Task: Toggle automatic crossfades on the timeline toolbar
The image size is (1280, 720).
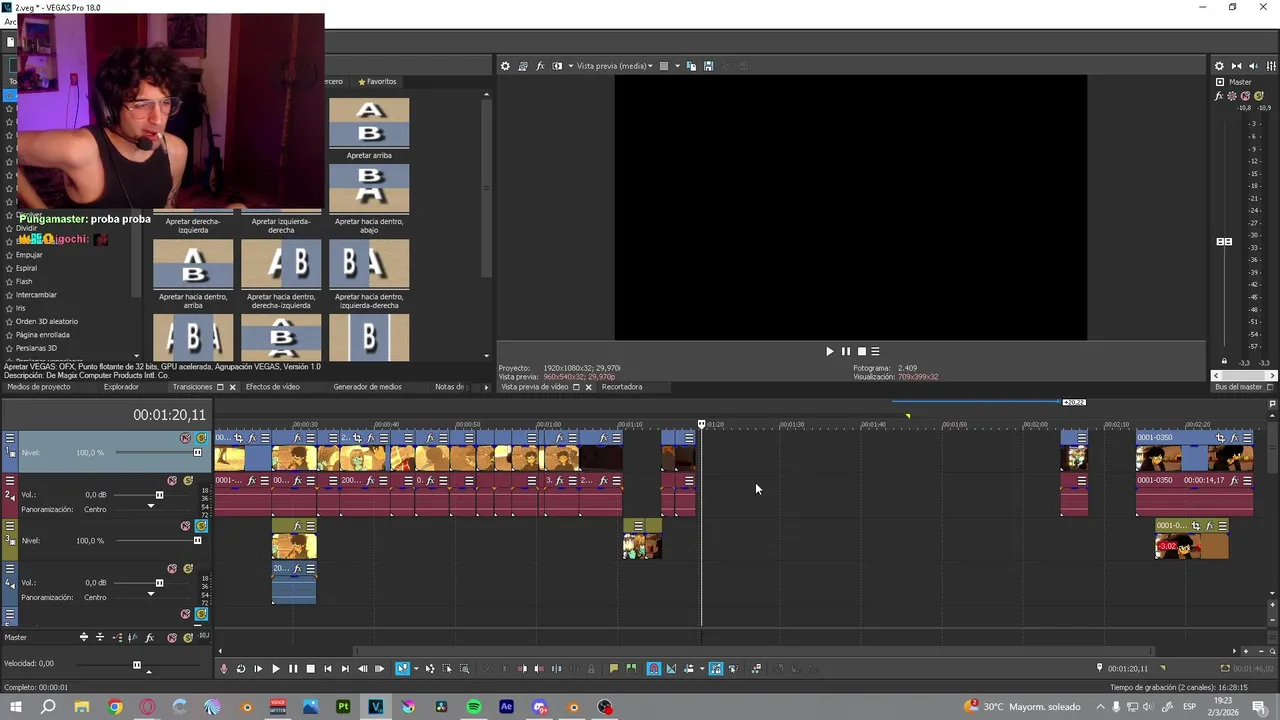Action: pyautogui.click(x=671, y=669)
